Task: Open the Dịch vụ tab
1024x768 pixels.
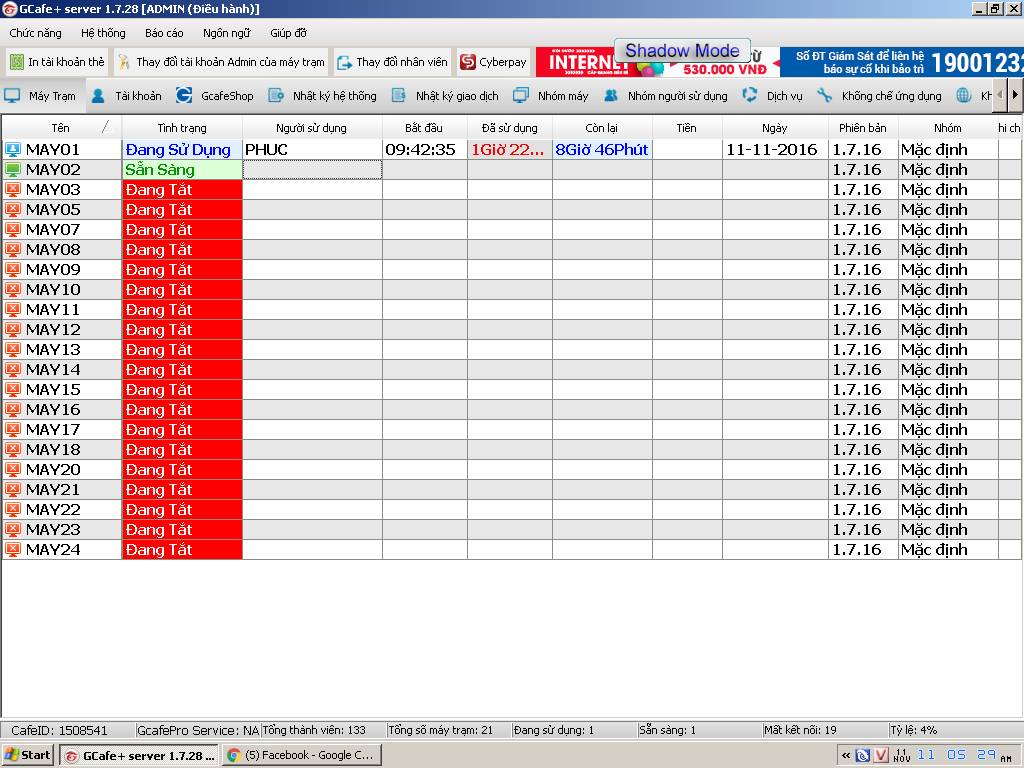Action: pyautogui.click(x=773, y=96)
